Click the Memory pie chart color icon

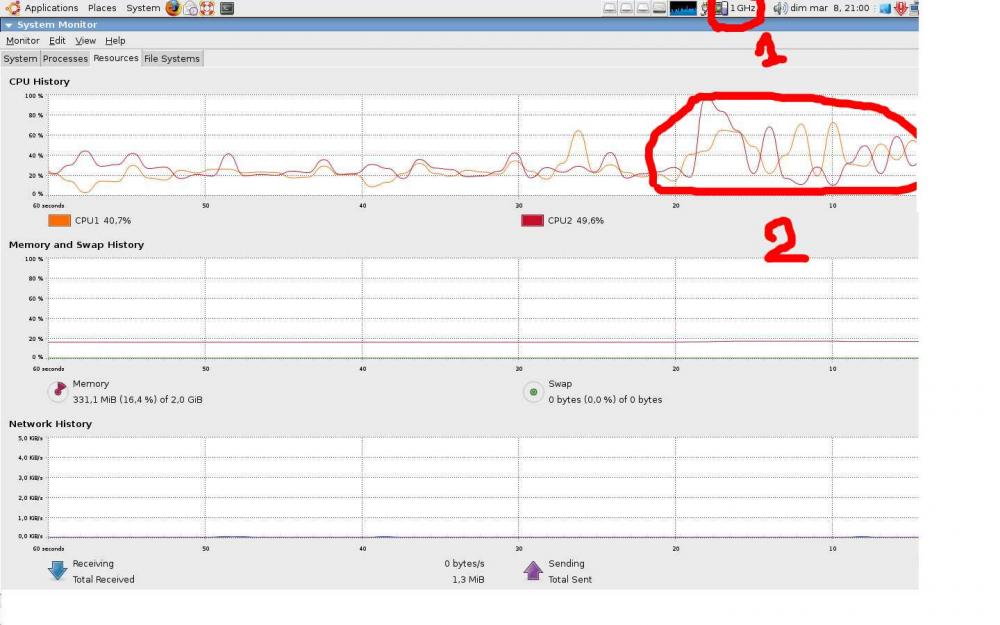pos(57,391)
